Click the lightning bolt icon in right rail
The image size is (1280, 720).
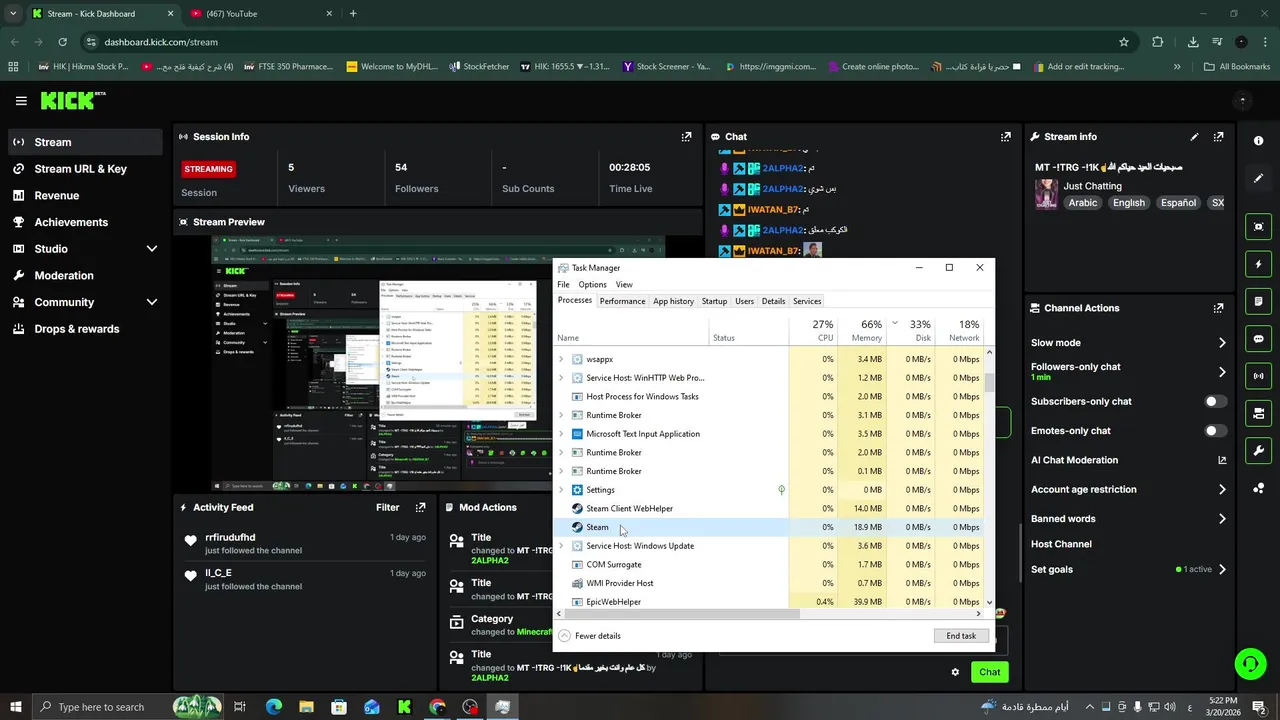(x=1258, y=264)
